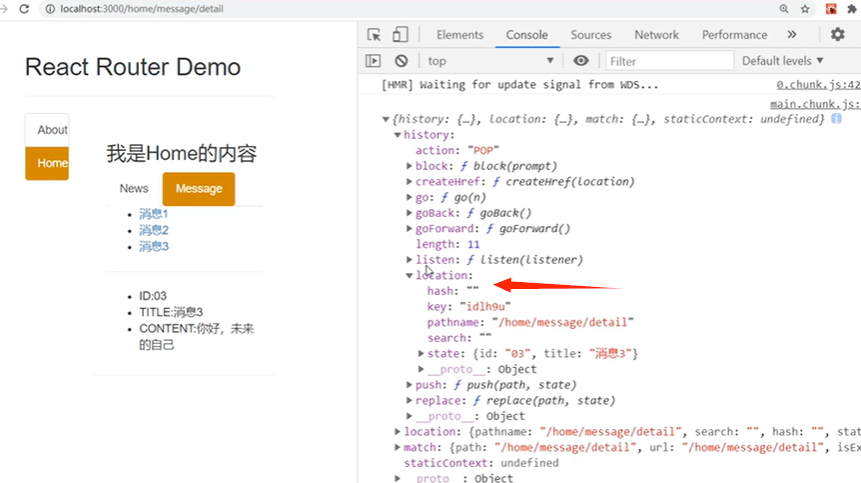Open the red browser extension icon

pyautogui.click(x=831, y=9)
